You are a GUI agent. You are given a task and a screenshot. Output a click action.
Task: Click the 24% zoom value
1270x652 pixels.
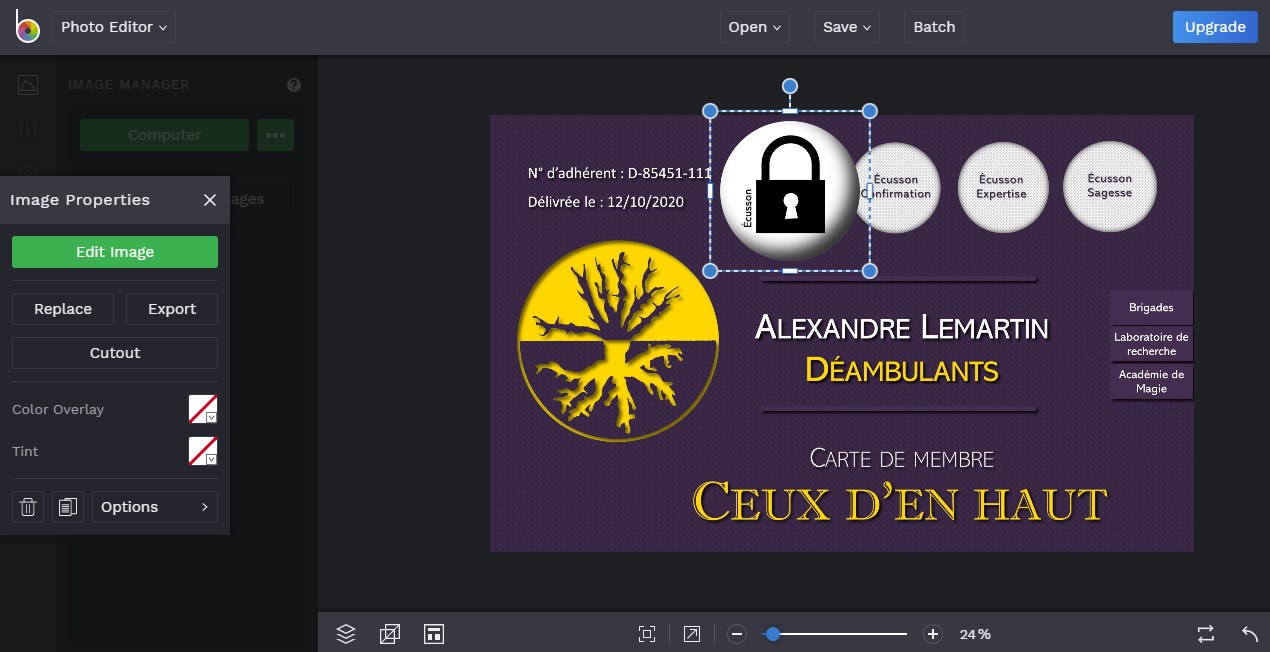pos(975,634)
